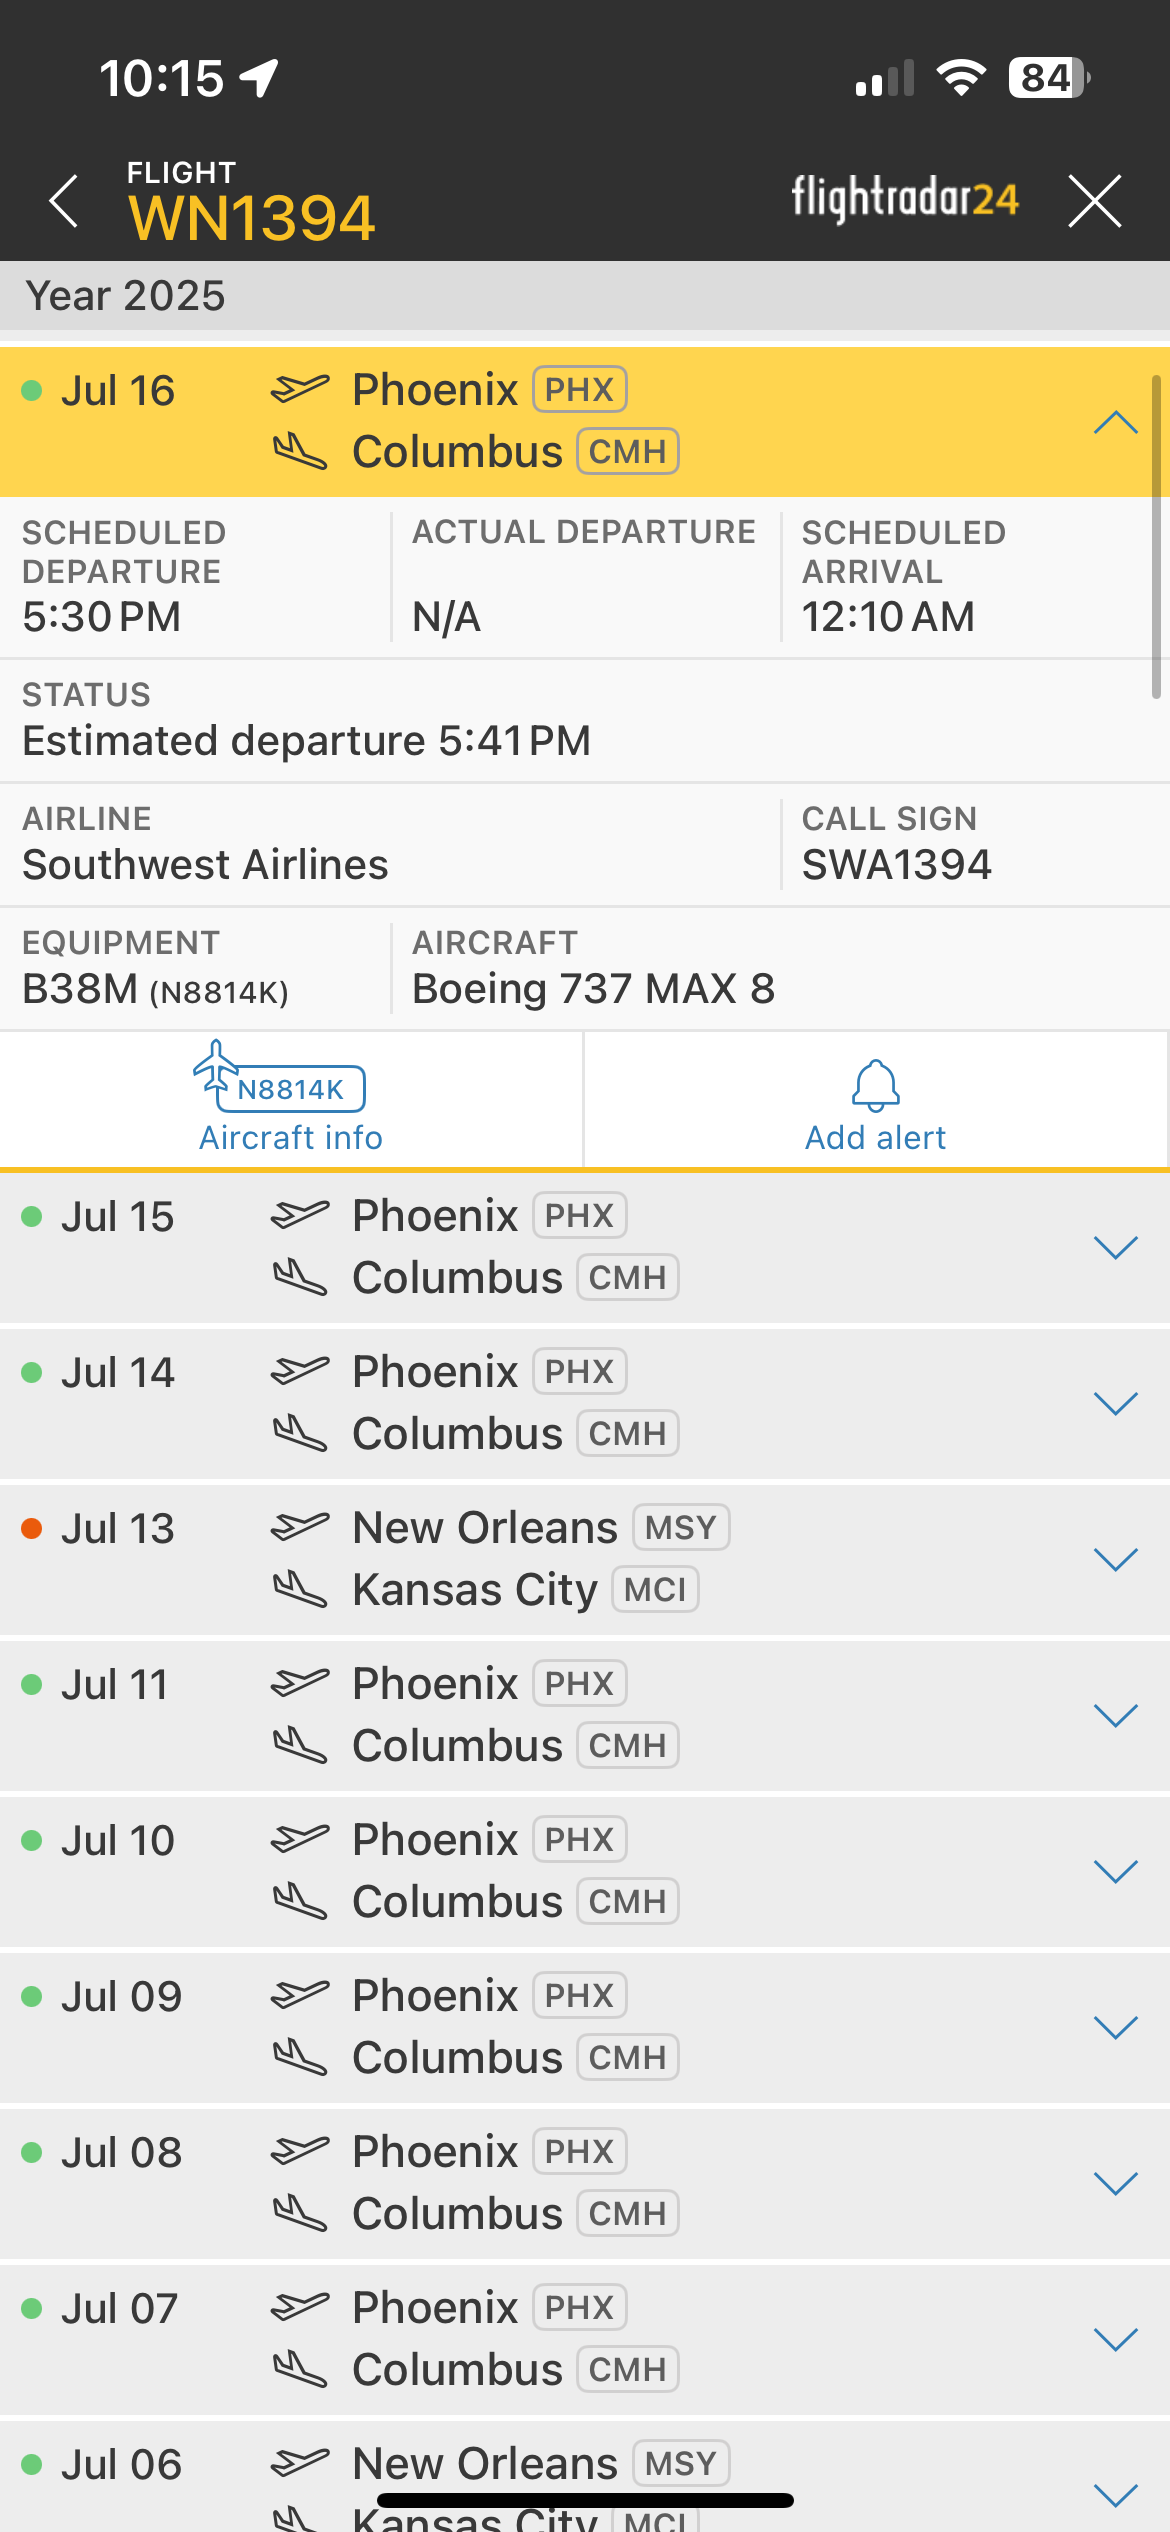The width and height of the screenshot is (1170, 2532).
Task: Tap the MSY airport badge on Jul 13
Action: [x=681, y=1528]
